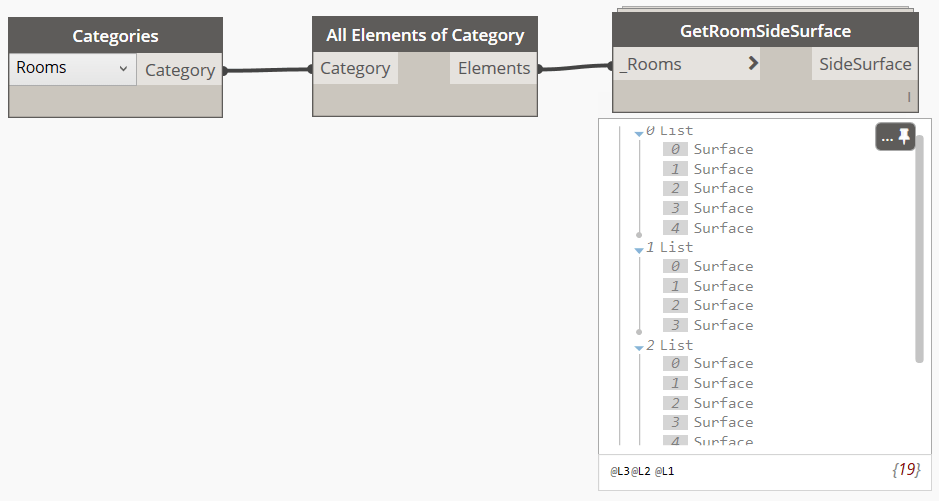Collapse the 1 List tree node
This screenshot has height=501, width=939.
point(639,249)
